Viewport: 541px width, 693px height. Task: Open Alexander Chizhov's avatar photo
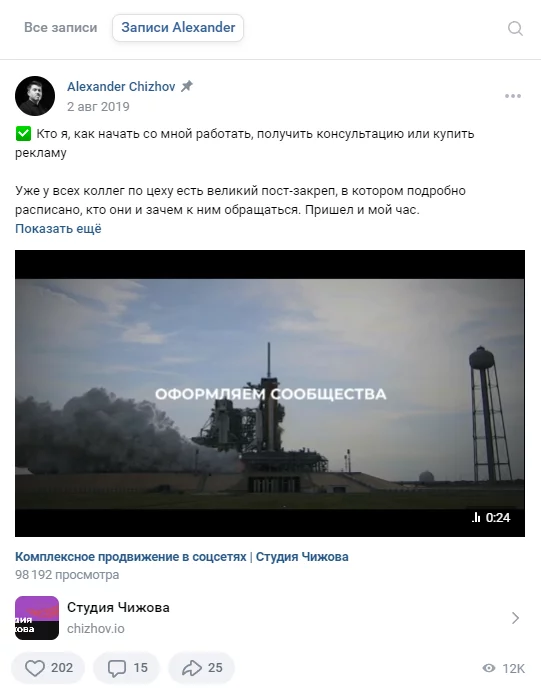pyautogui.click(x=35, y=96)
